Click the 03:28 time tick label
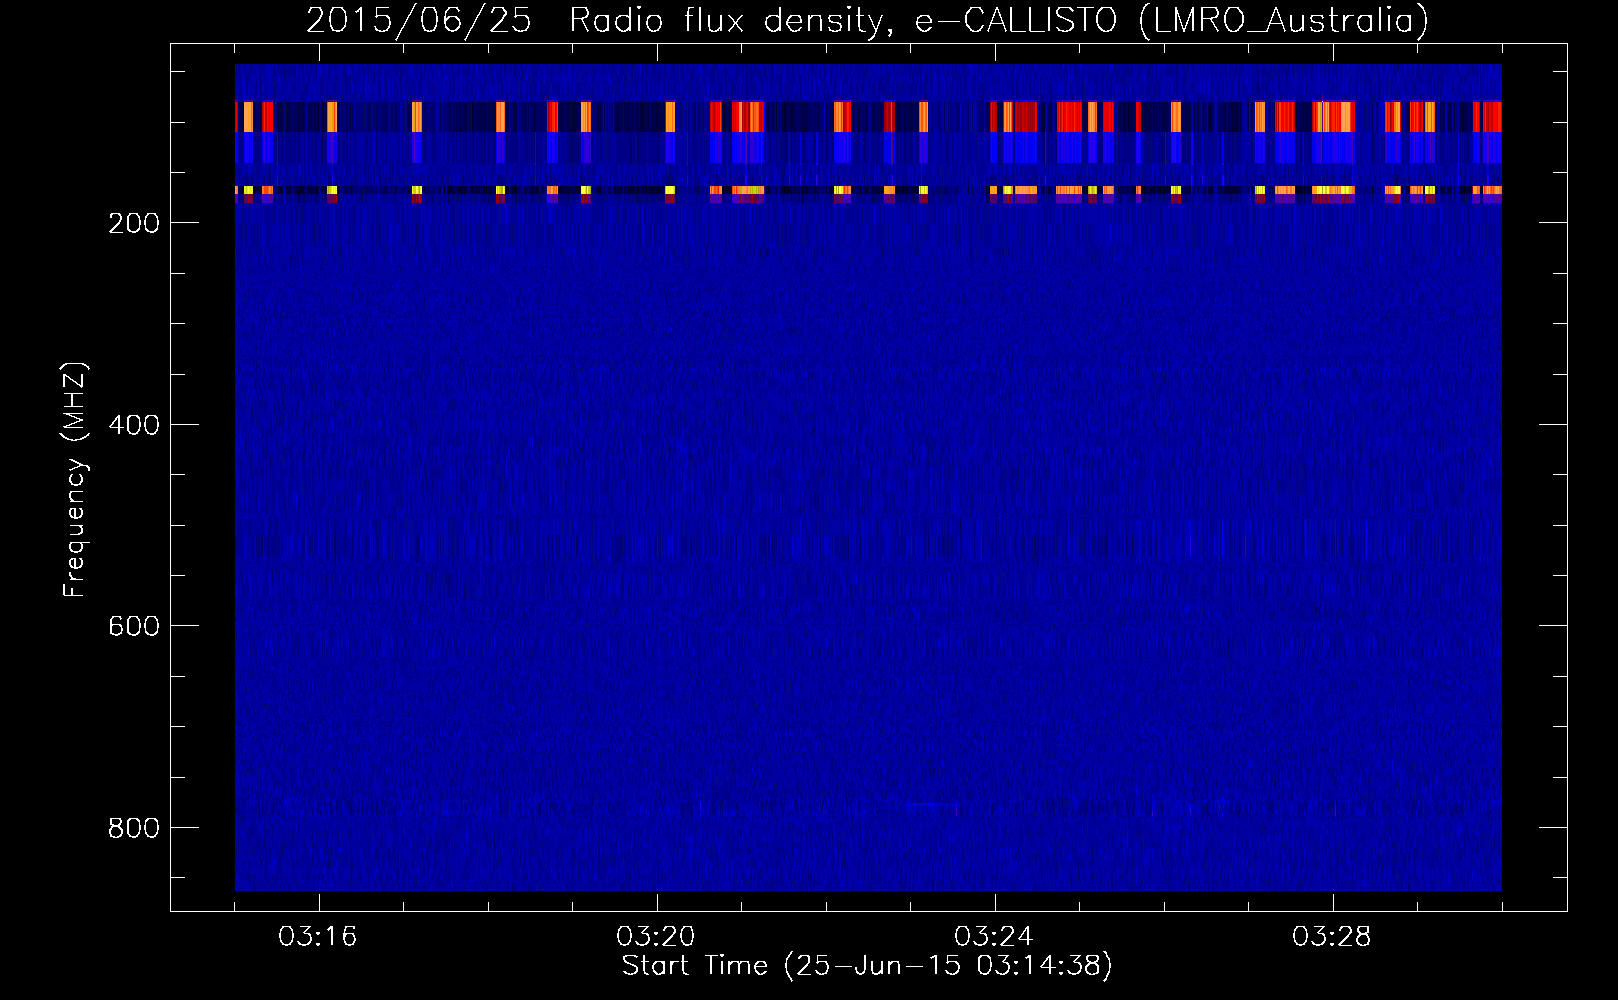 (1332, 937)
